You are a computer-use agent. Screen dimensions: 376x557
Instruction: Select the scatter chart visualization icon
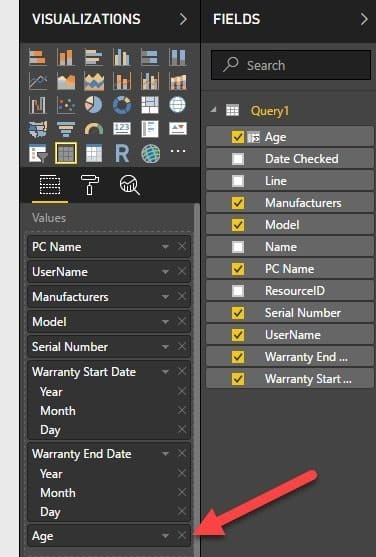(66, 105)
